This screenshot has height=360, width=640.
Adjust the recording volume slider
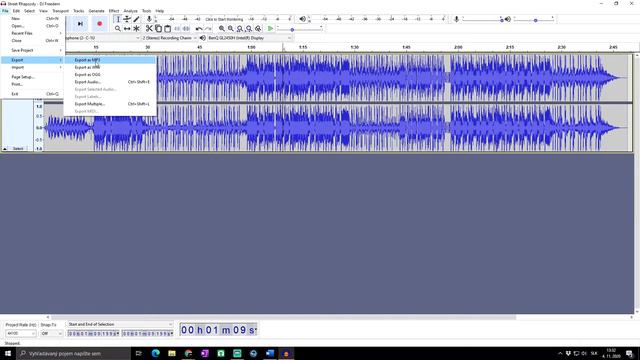tap(483, 20)
